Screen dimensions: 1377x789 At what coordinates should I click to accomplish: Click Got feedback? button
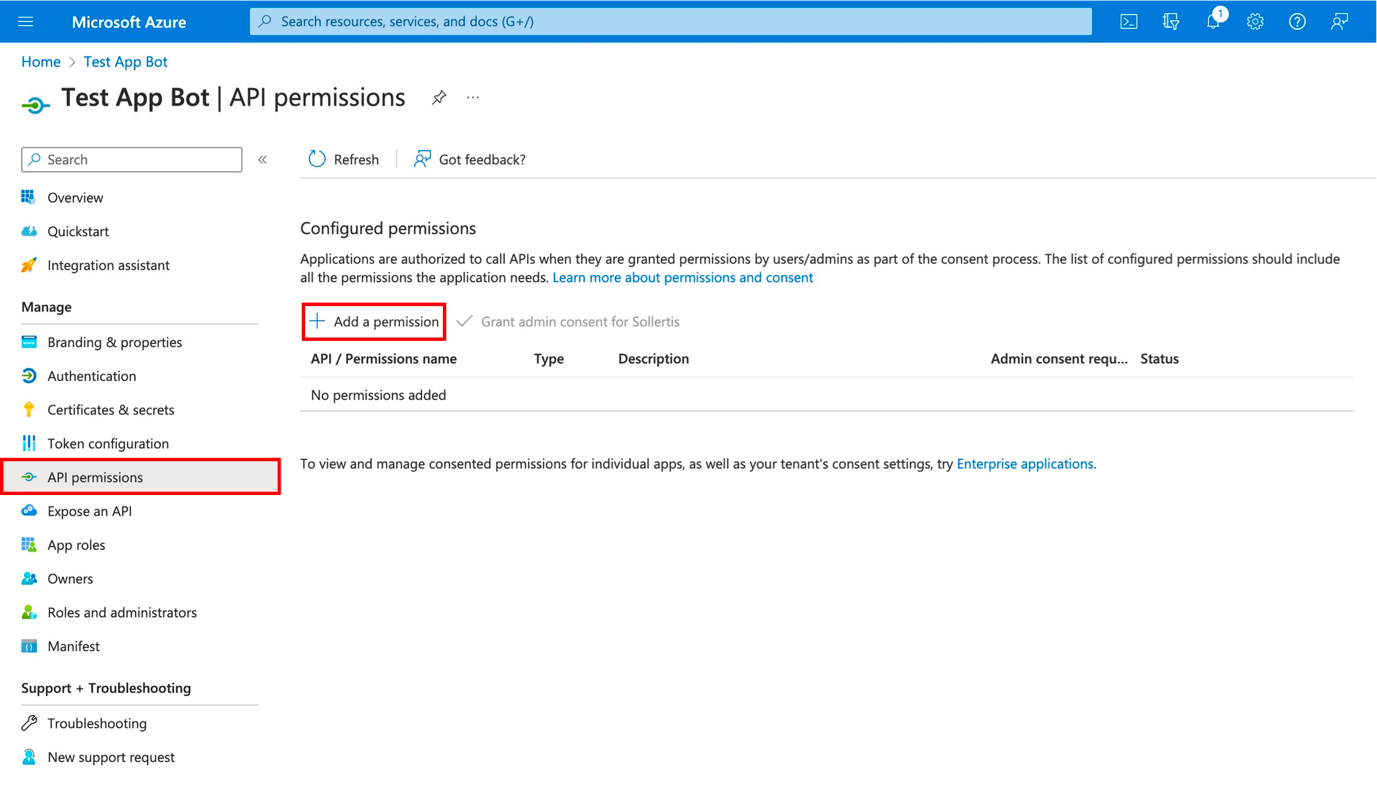pyautogui.click(x=470, y=160)
